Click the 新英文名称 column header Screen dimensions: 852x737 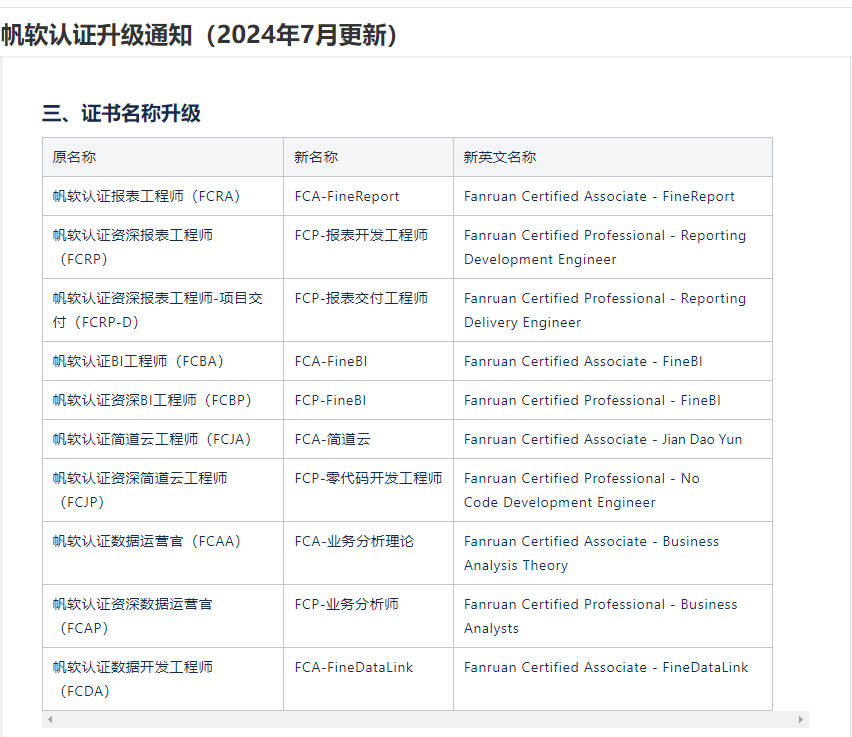click(x=613, y=157)
